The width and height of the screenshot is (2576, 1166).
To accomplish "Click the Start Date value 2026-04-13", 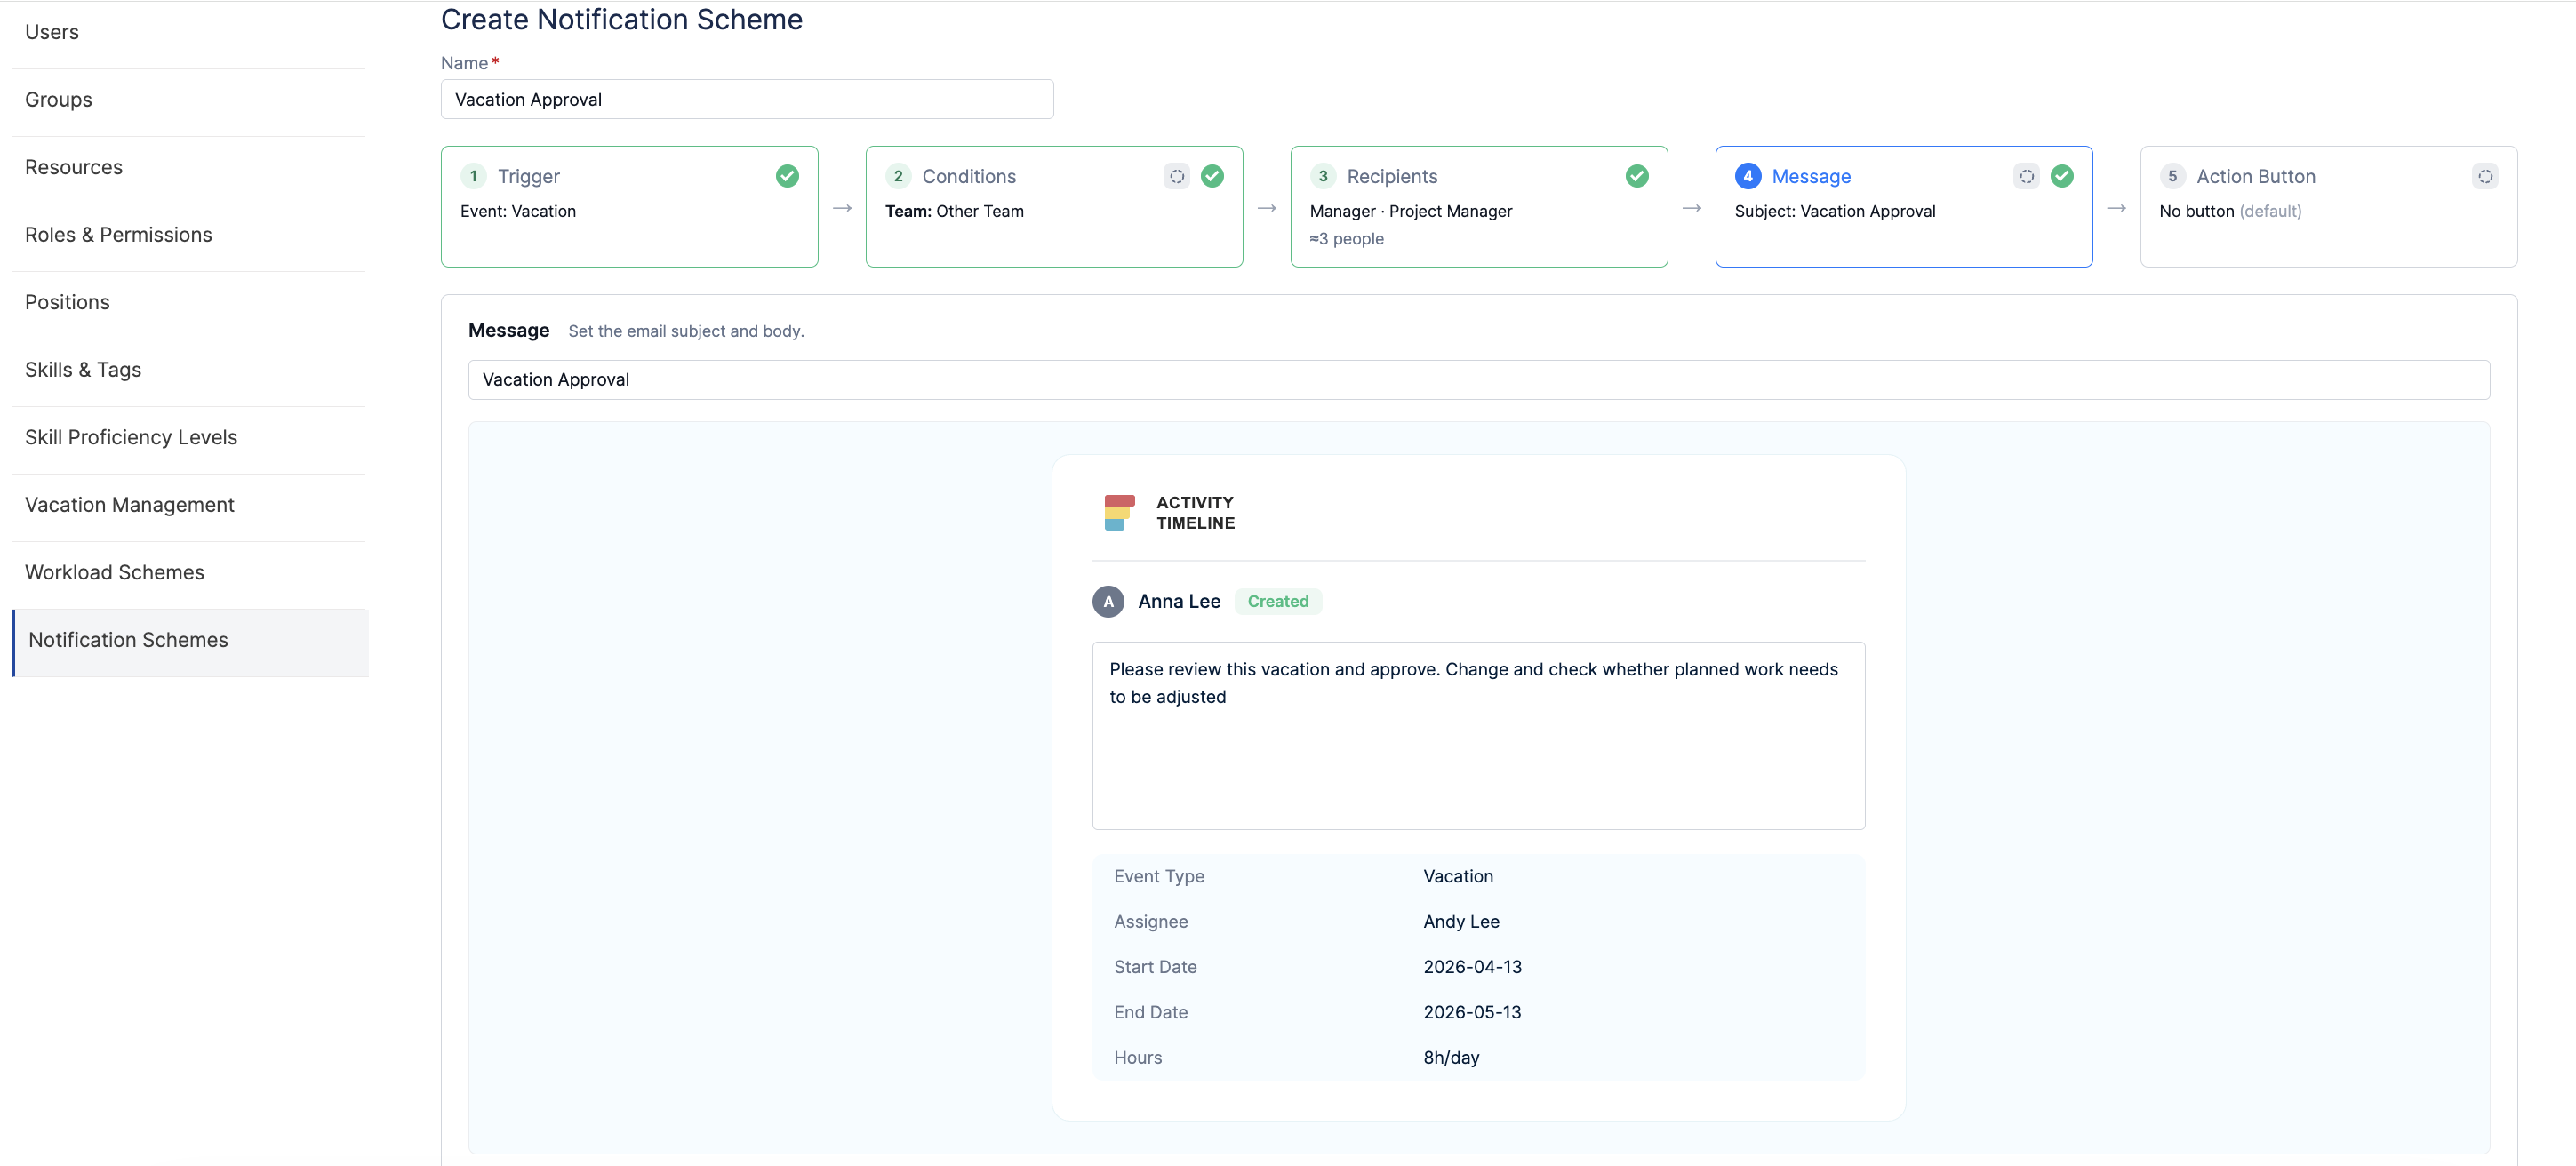I will (1472, 967).
